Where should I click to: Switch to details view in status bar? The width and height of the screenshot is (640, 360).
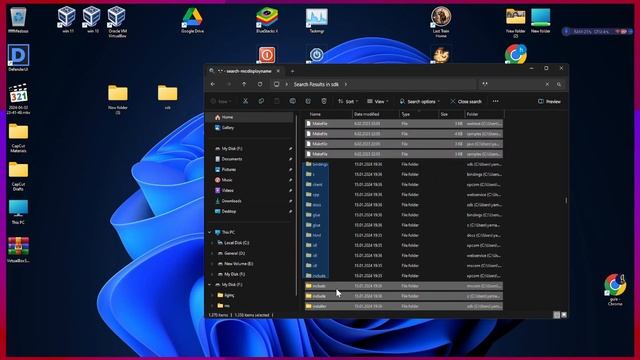click(x=556, y=315)
